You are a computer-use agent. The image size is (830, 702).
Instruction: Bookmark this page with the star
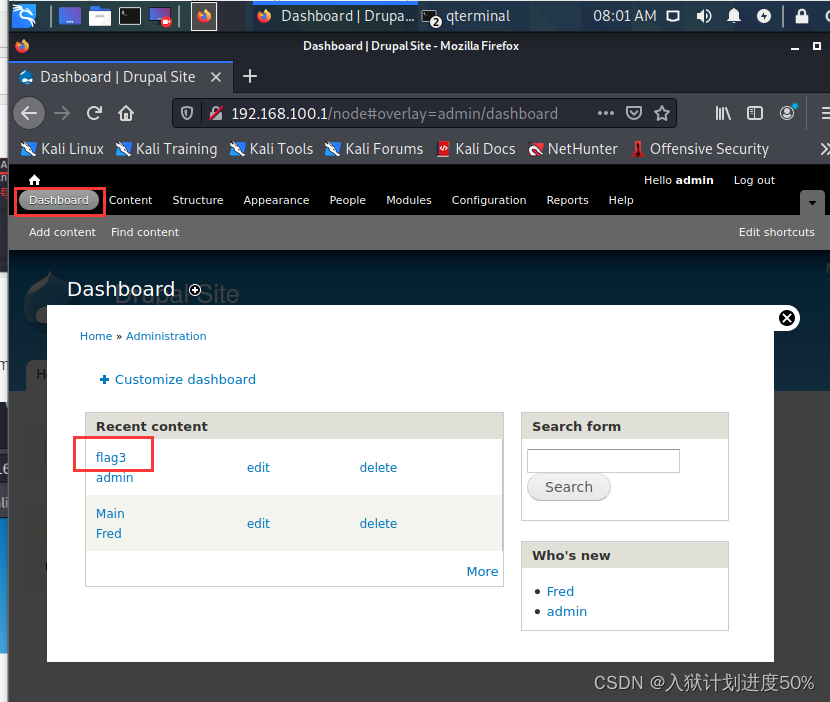(x=662, y=113)
